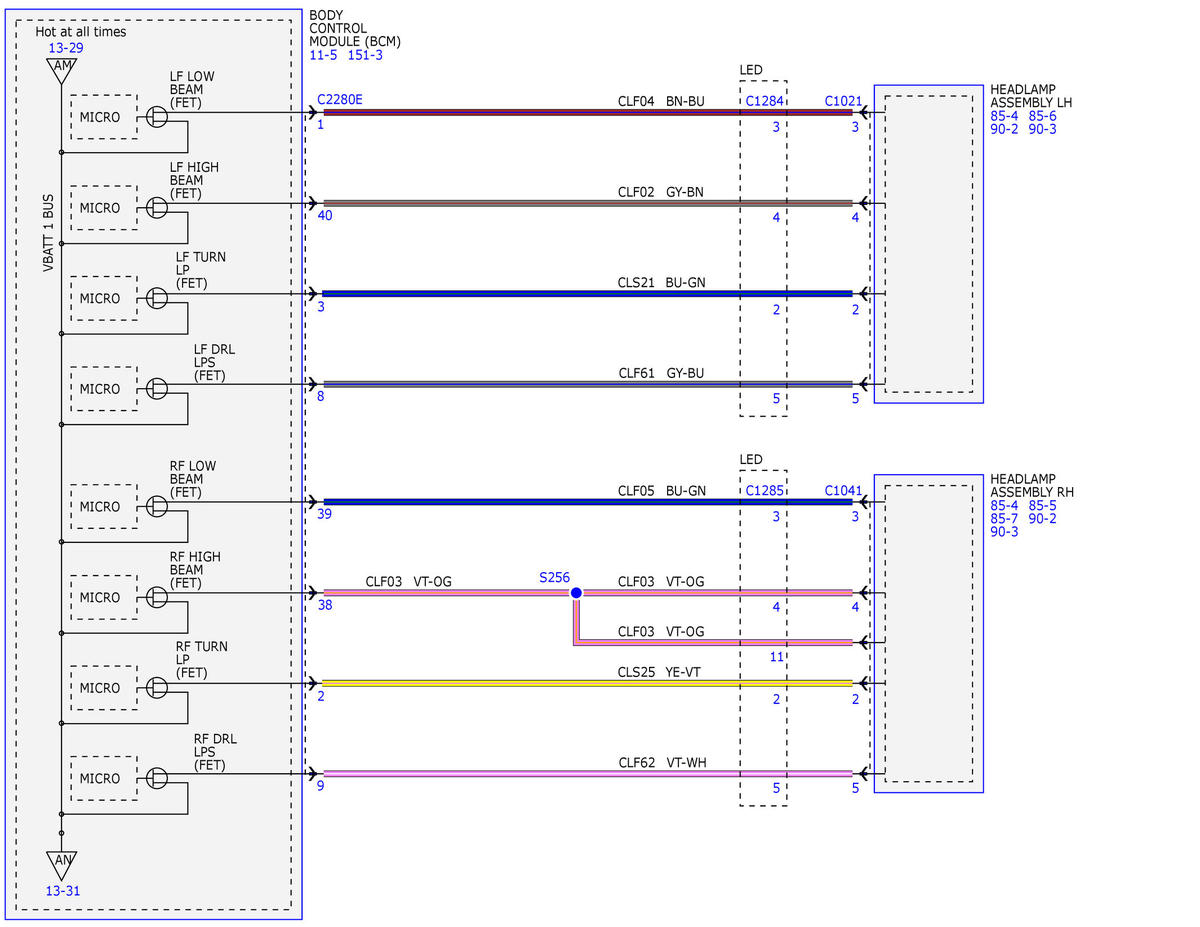Image resolution: width=1200 pixels, height=927 pixels.
Task: Click the CLS25 YE-VT wire label
Action: coord(659,671)
